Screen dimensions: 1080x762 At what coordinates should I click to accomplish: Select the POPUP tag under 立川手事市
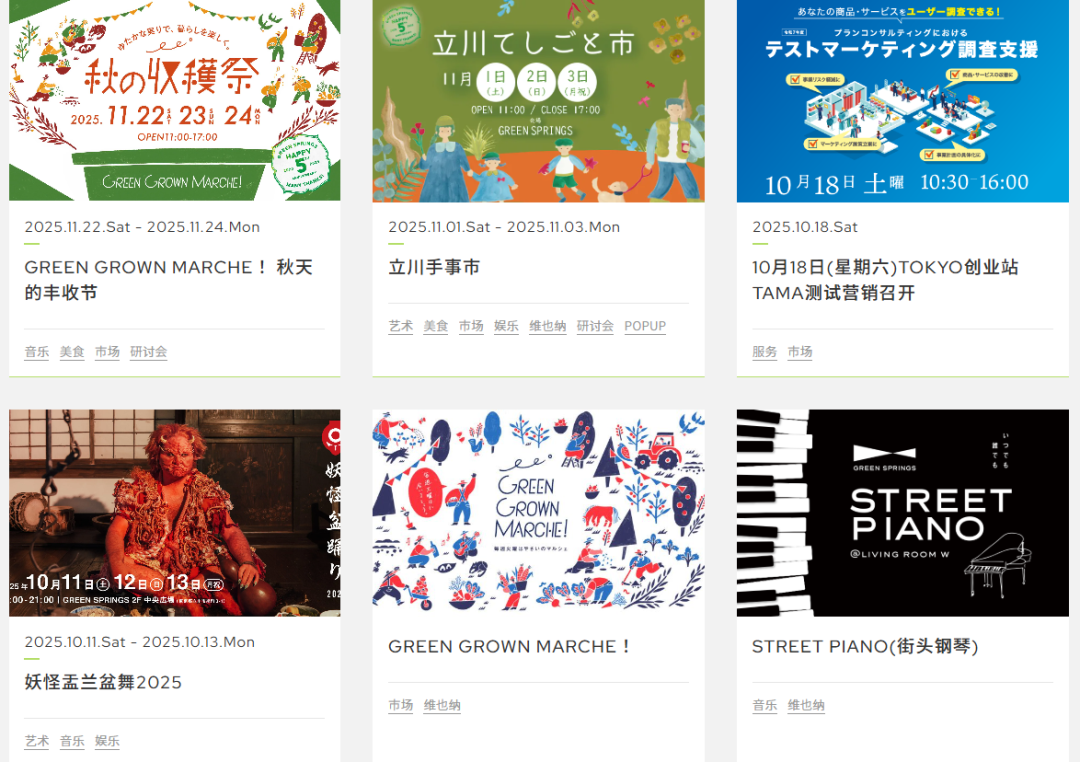[x=645, y=326]
